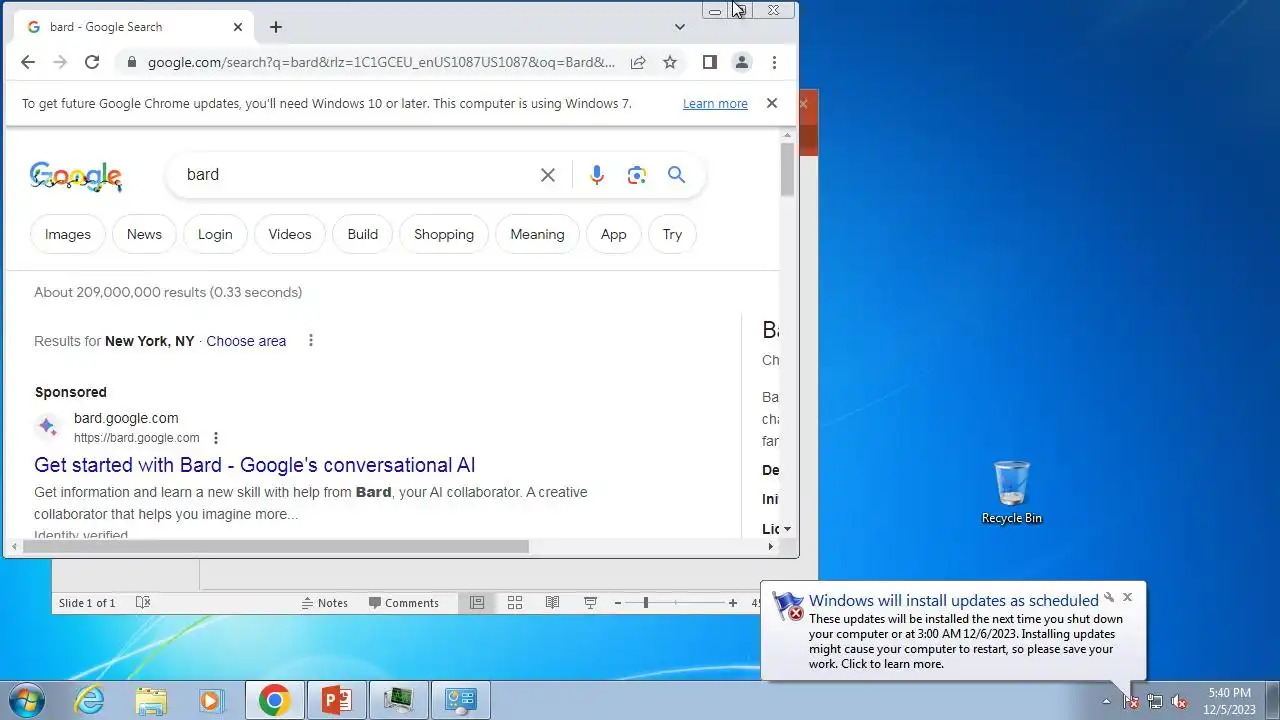Start PowerPoint Slide Show
Image resolution: width=1280 pixels, height=720 pixels.
point(590,603)
